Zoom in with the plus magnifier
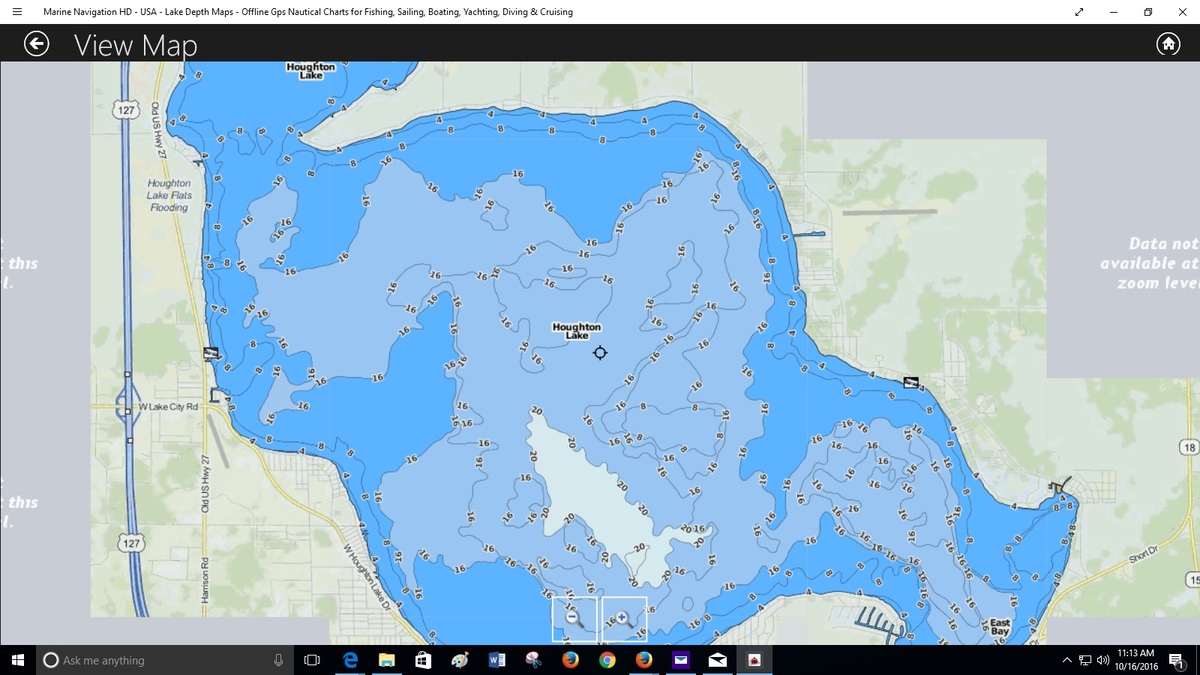This screenshot has height=675, width=1200. click(624, 618)
